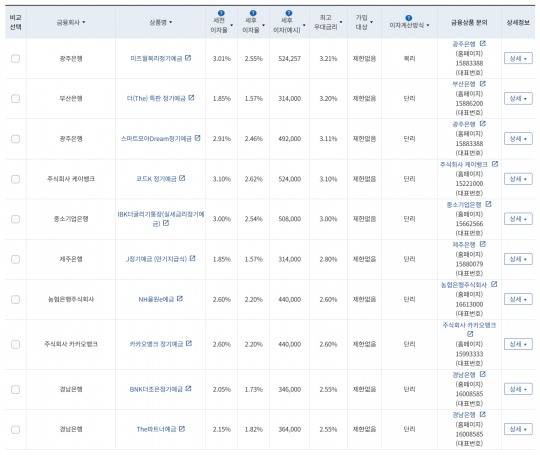Expand 상세 dropdown for 미즈월복리정기예금
The image size is (540, 455).
click(x=518, y=58)
